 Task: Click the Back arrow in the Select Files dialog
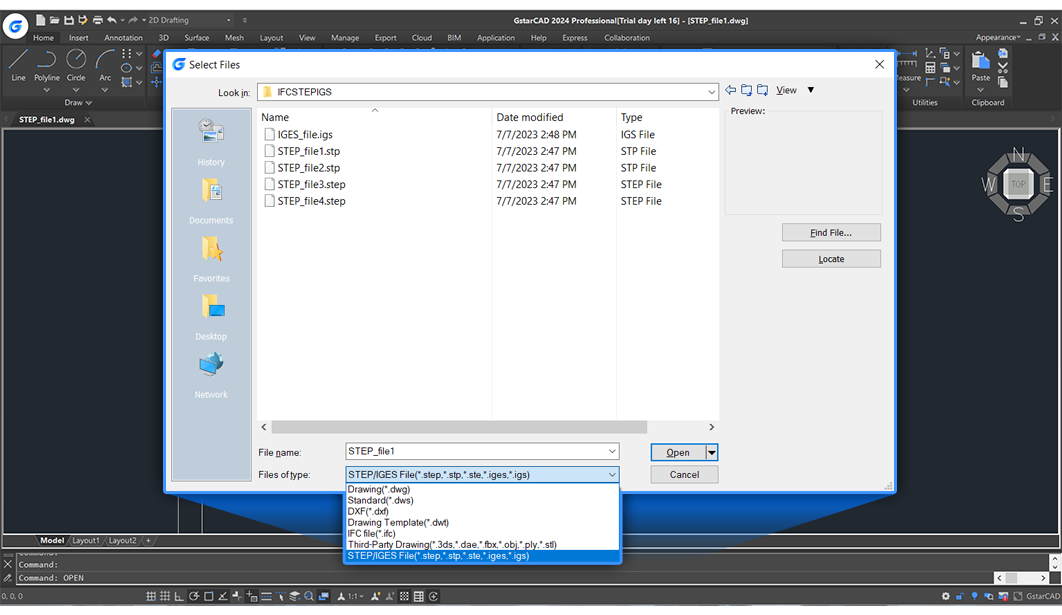coord(729,89)
